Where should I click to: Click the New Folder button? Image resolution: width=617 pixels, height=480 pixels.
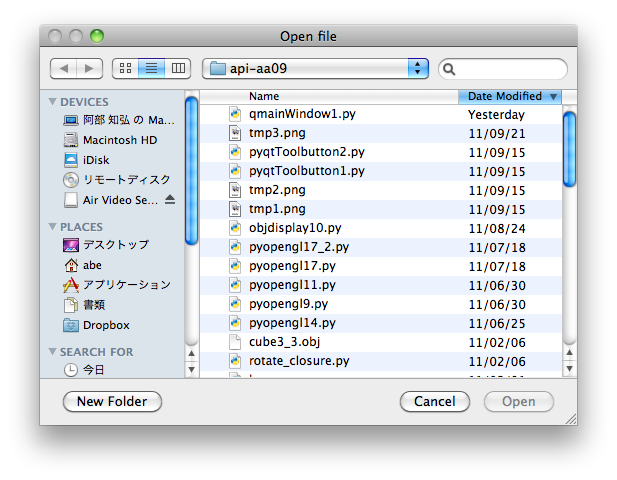[112, 401]
